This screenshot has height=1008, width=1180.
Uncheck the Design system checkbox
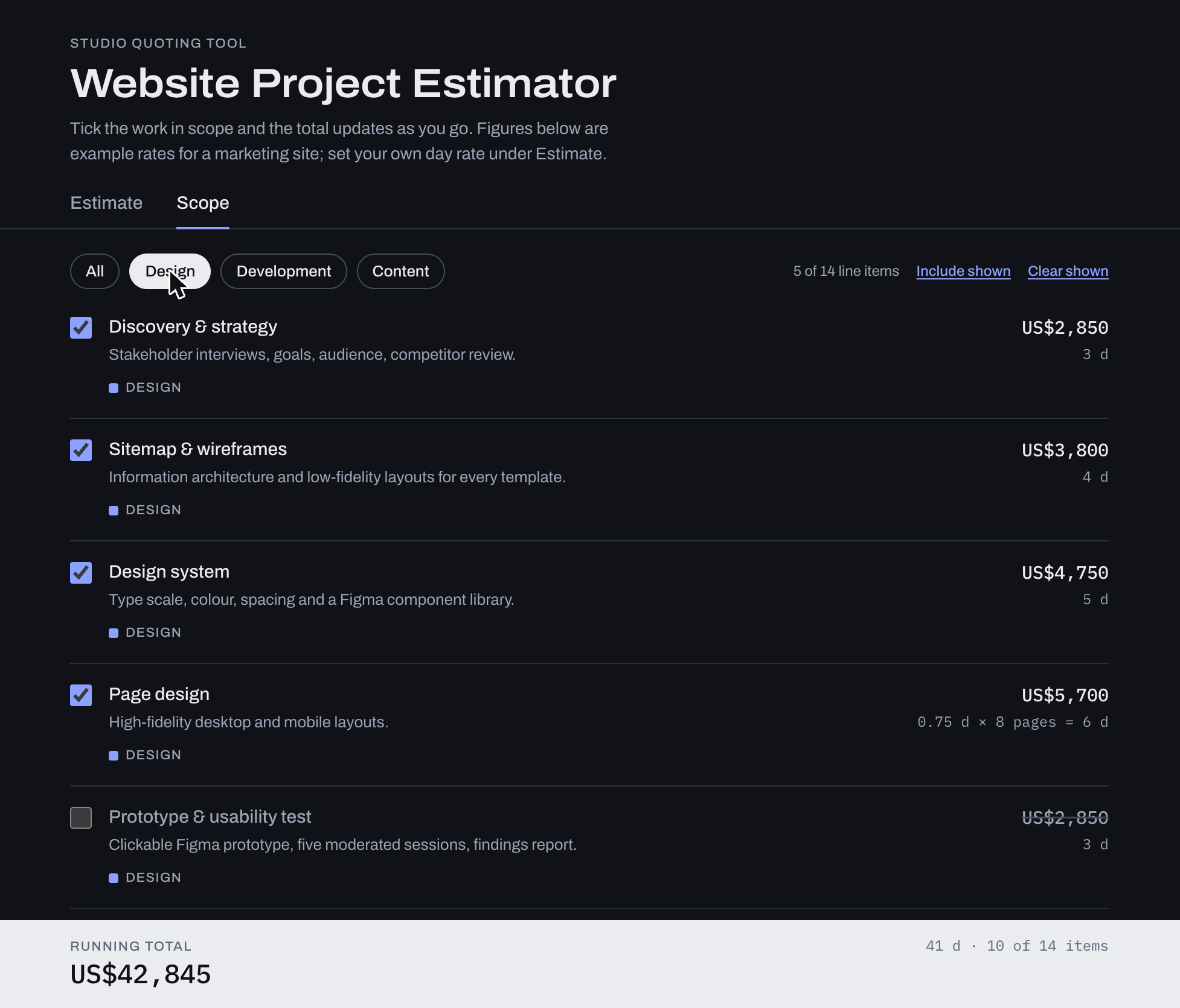[81, 573]
